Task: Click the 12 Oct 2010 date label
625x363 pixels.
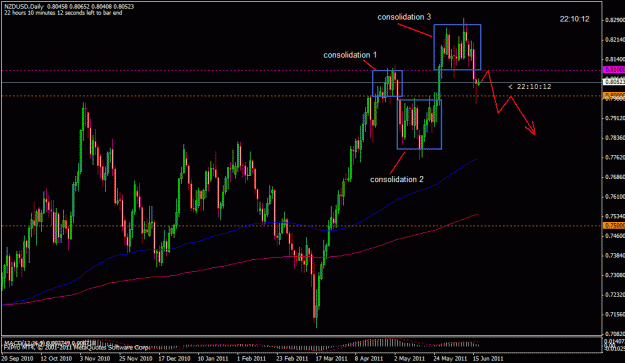Action: 56,358
